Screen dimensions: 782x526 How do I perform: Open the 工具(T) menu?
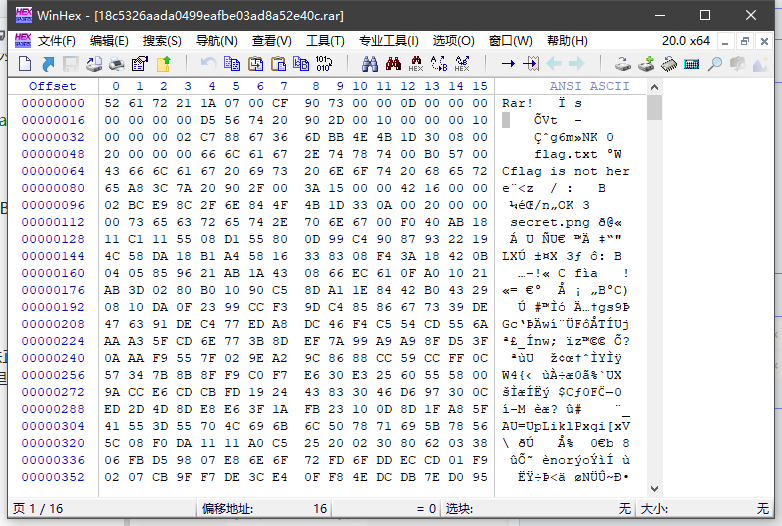[x=325, y=41]
